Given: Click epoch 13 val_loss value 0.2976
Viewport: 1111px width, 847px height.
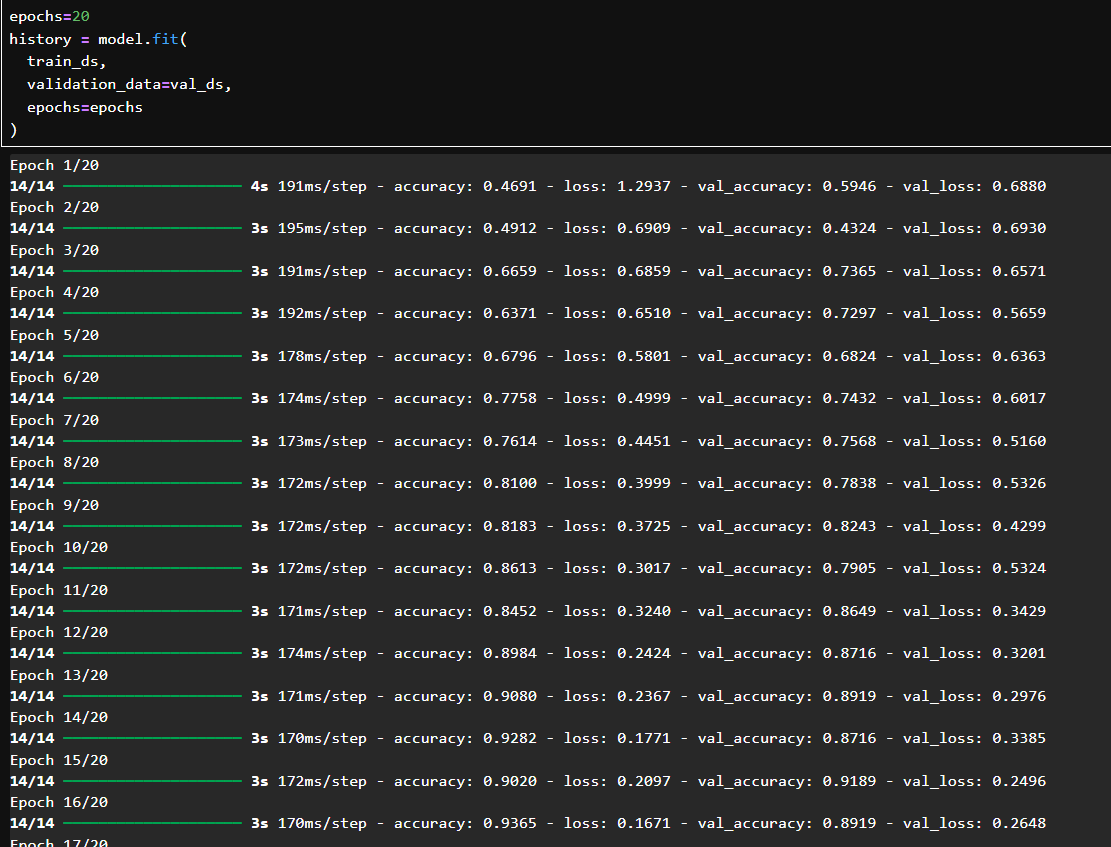Looking at the screenshot, I should [1019, 697].
